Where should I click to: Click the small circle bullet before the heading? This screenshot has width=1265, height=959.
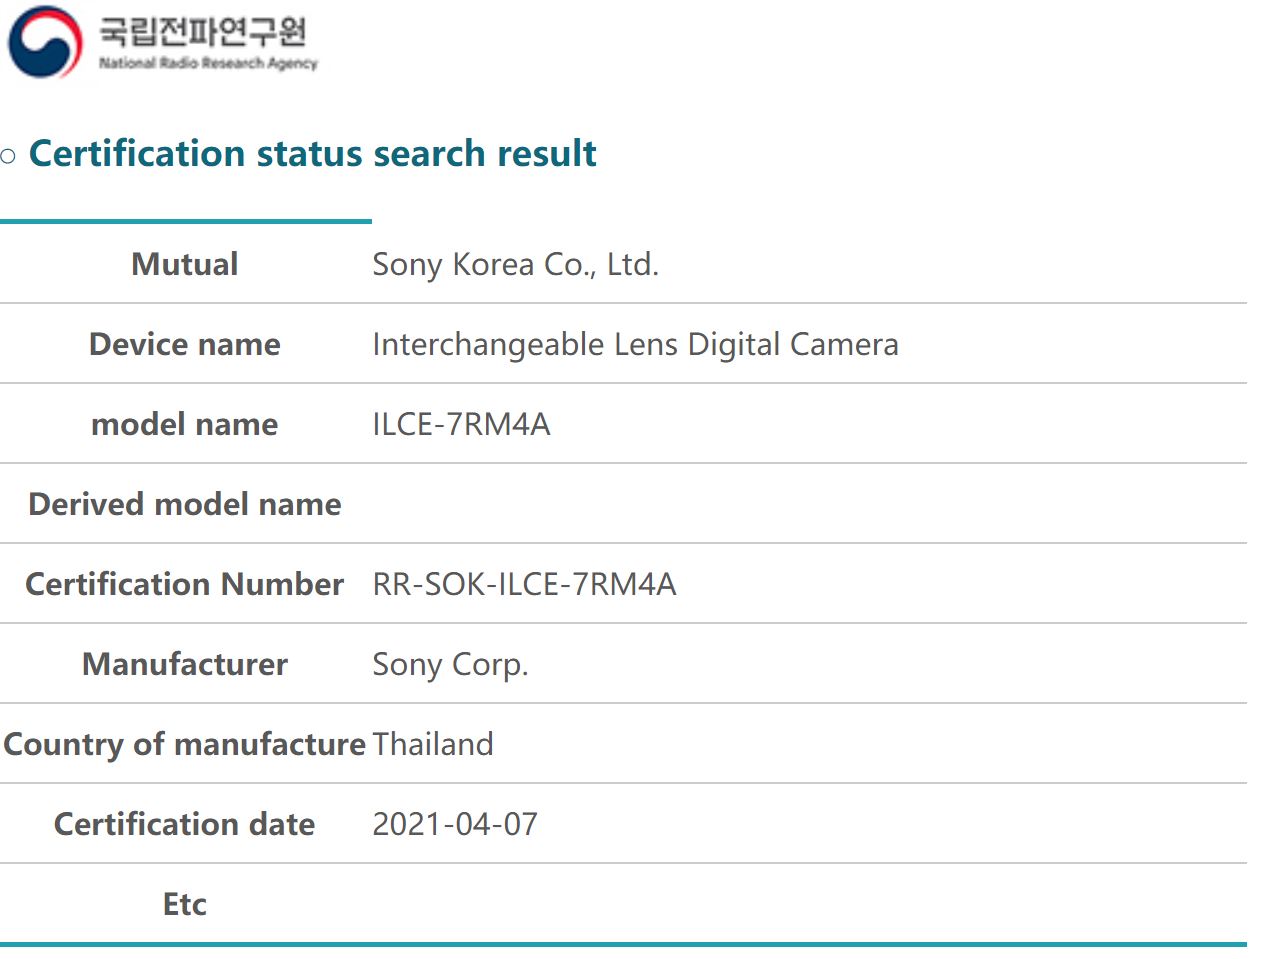coord(8,156)
